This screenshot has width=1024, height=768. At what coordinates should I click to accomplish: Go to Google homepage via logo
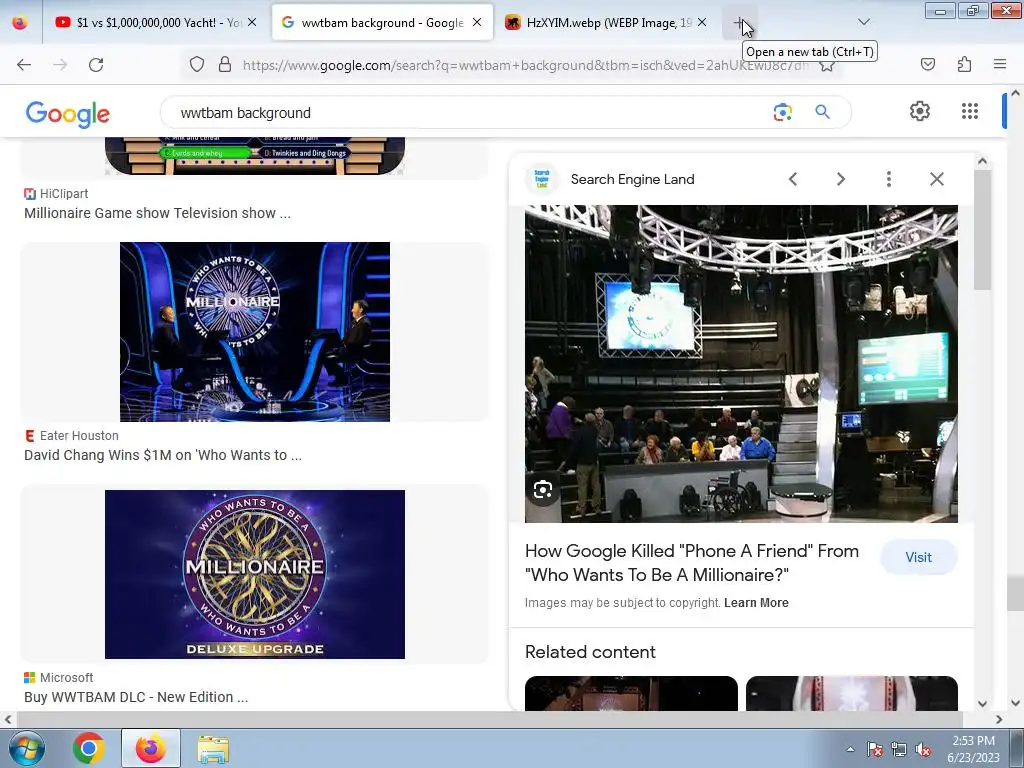(x=68, y=114)
